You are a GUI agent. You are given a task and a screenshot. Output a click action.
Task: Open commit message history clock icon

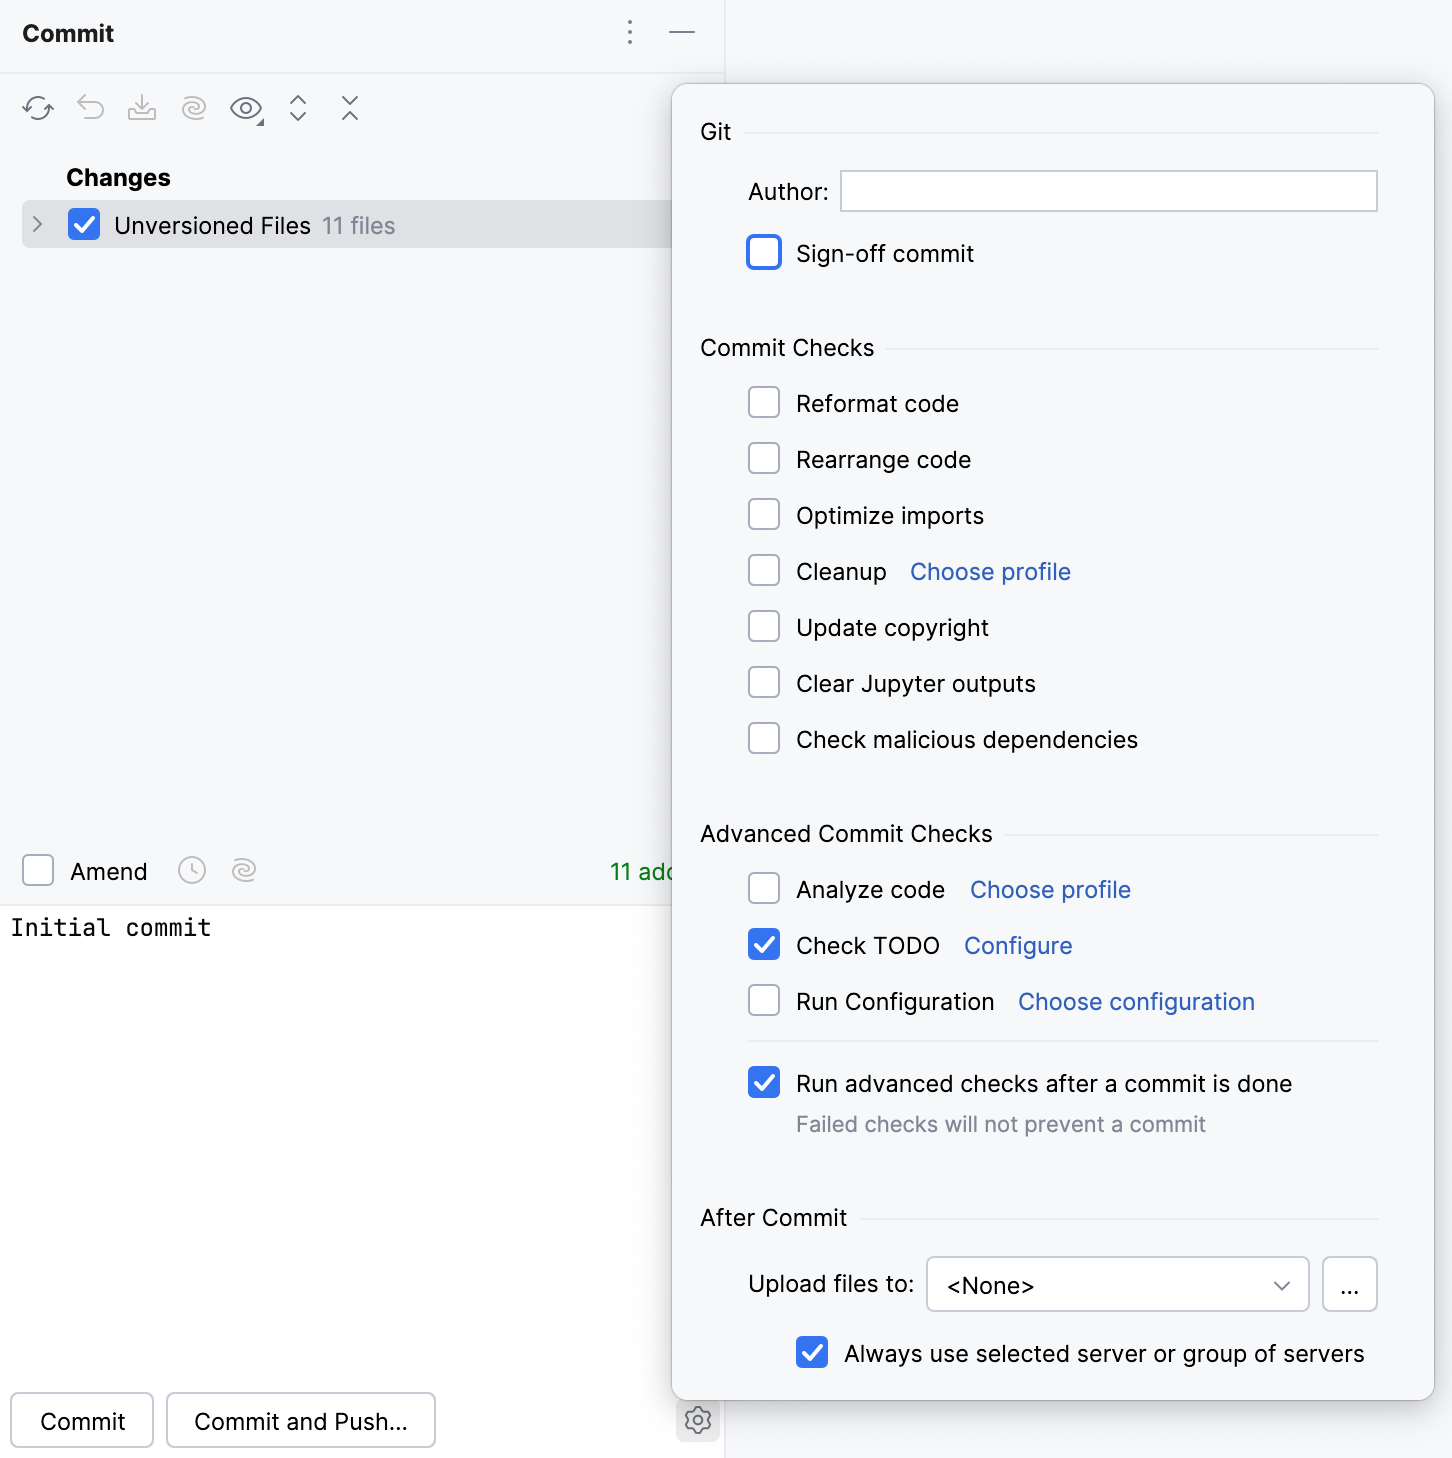click(192, 871)
